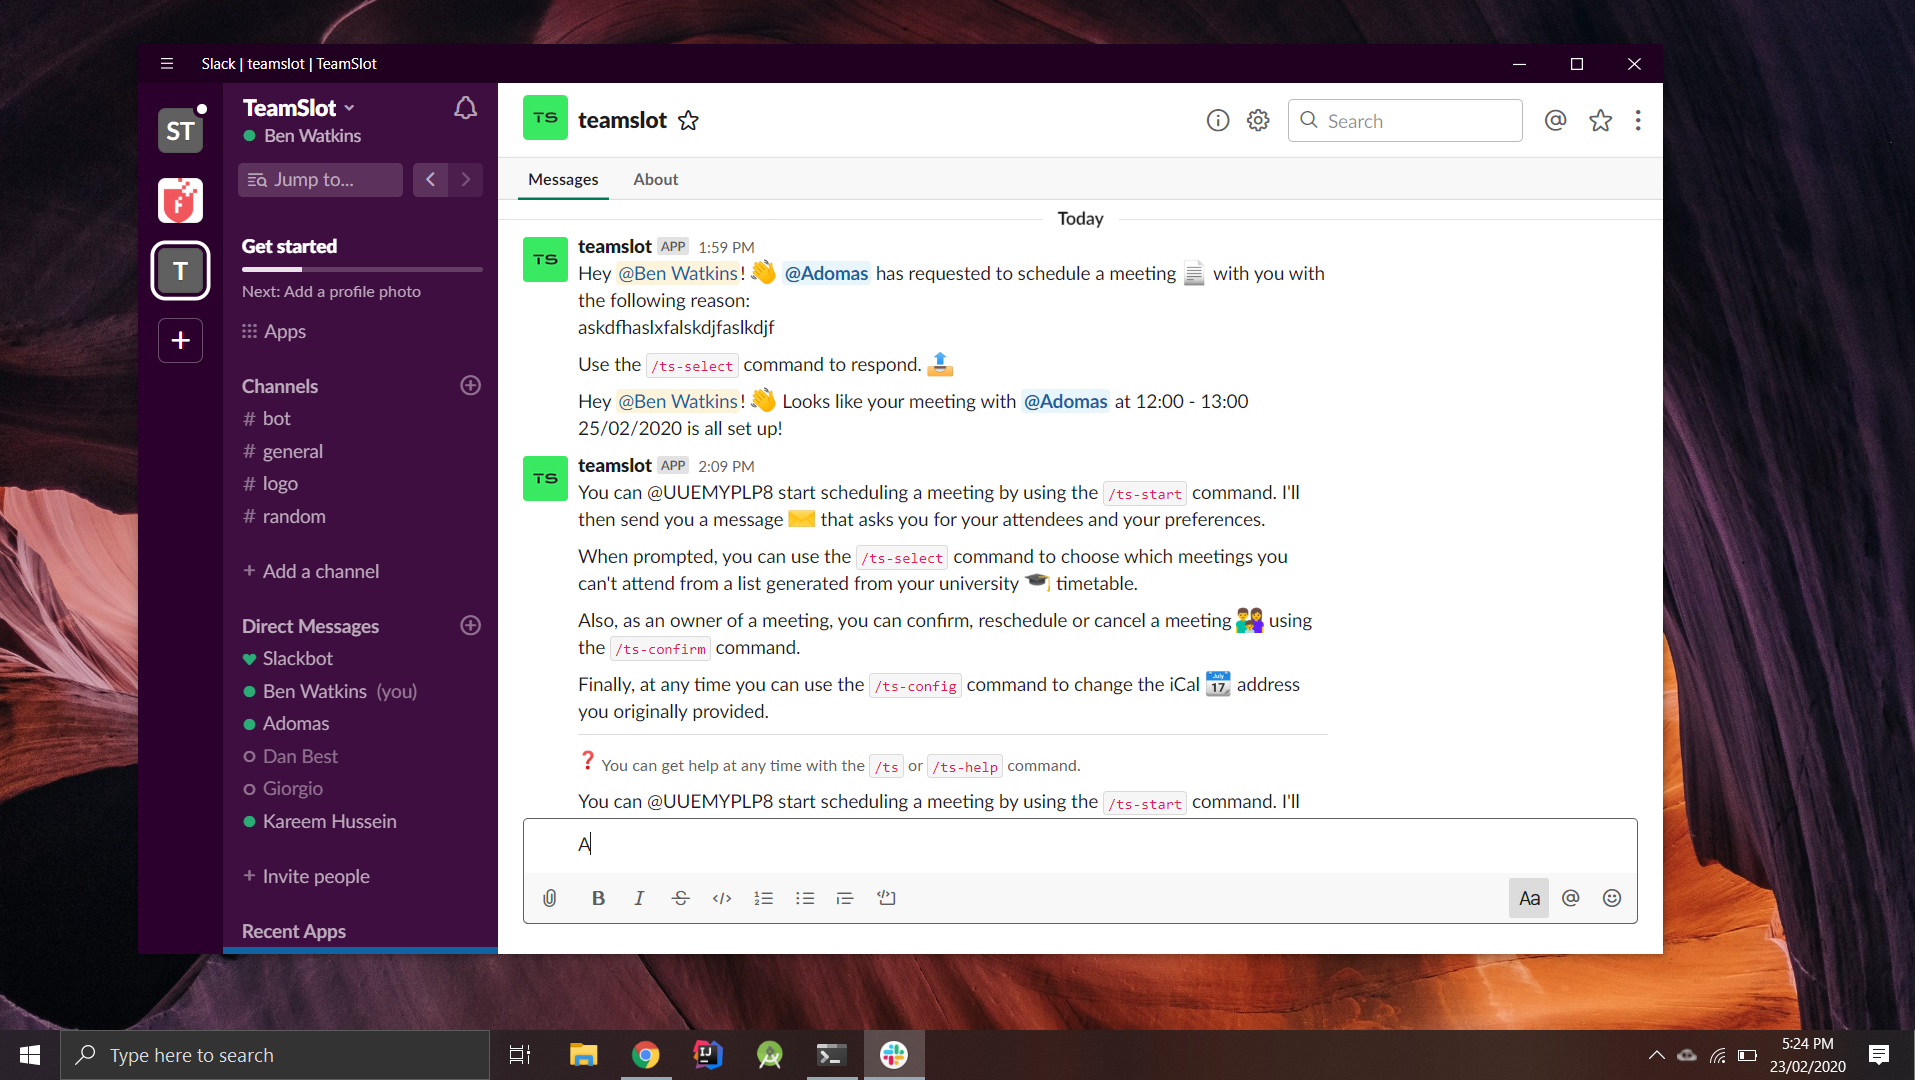The image size is (1915, 1080).
Task: Open File Explorer from taskbar
Action: (x=583, y=1055)
